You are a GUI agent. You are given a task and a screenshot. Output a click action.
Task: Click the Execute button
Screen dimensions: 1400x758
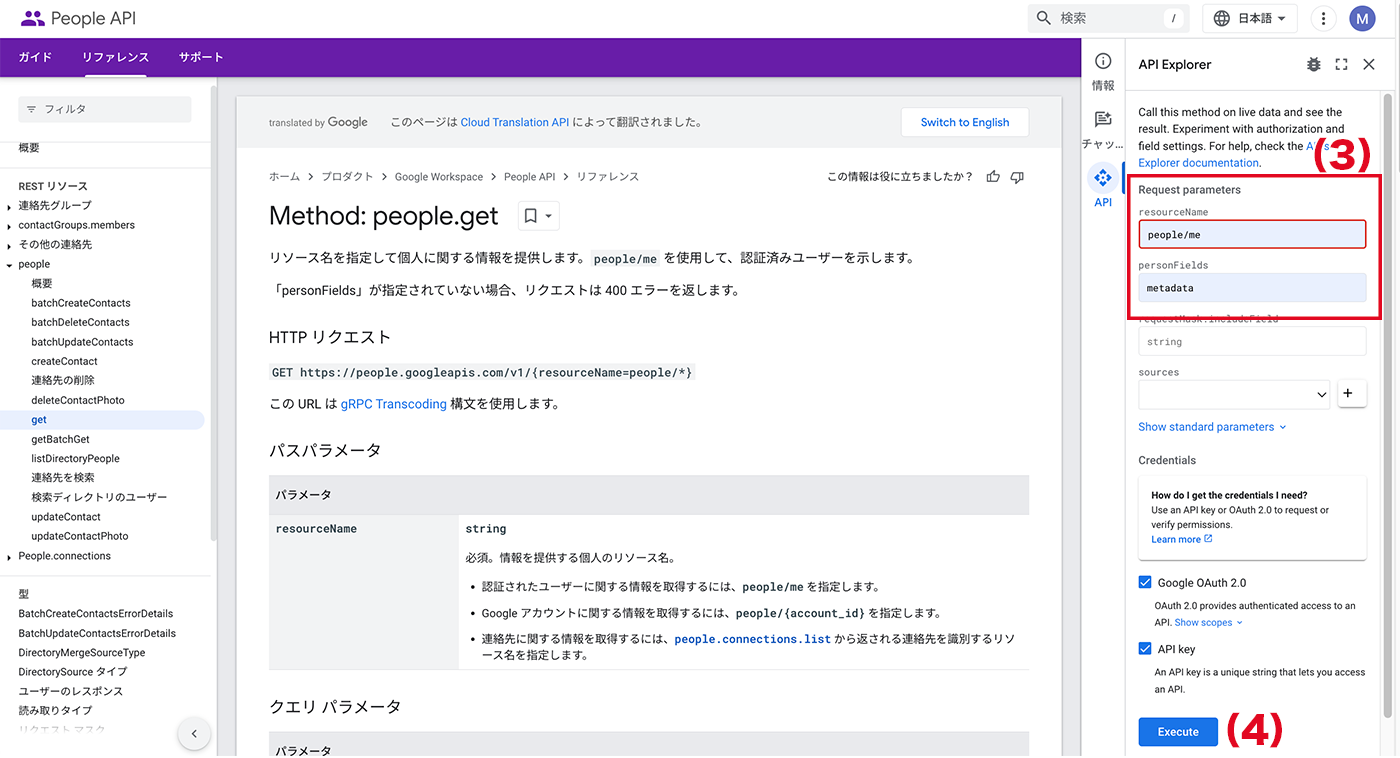1178,732
